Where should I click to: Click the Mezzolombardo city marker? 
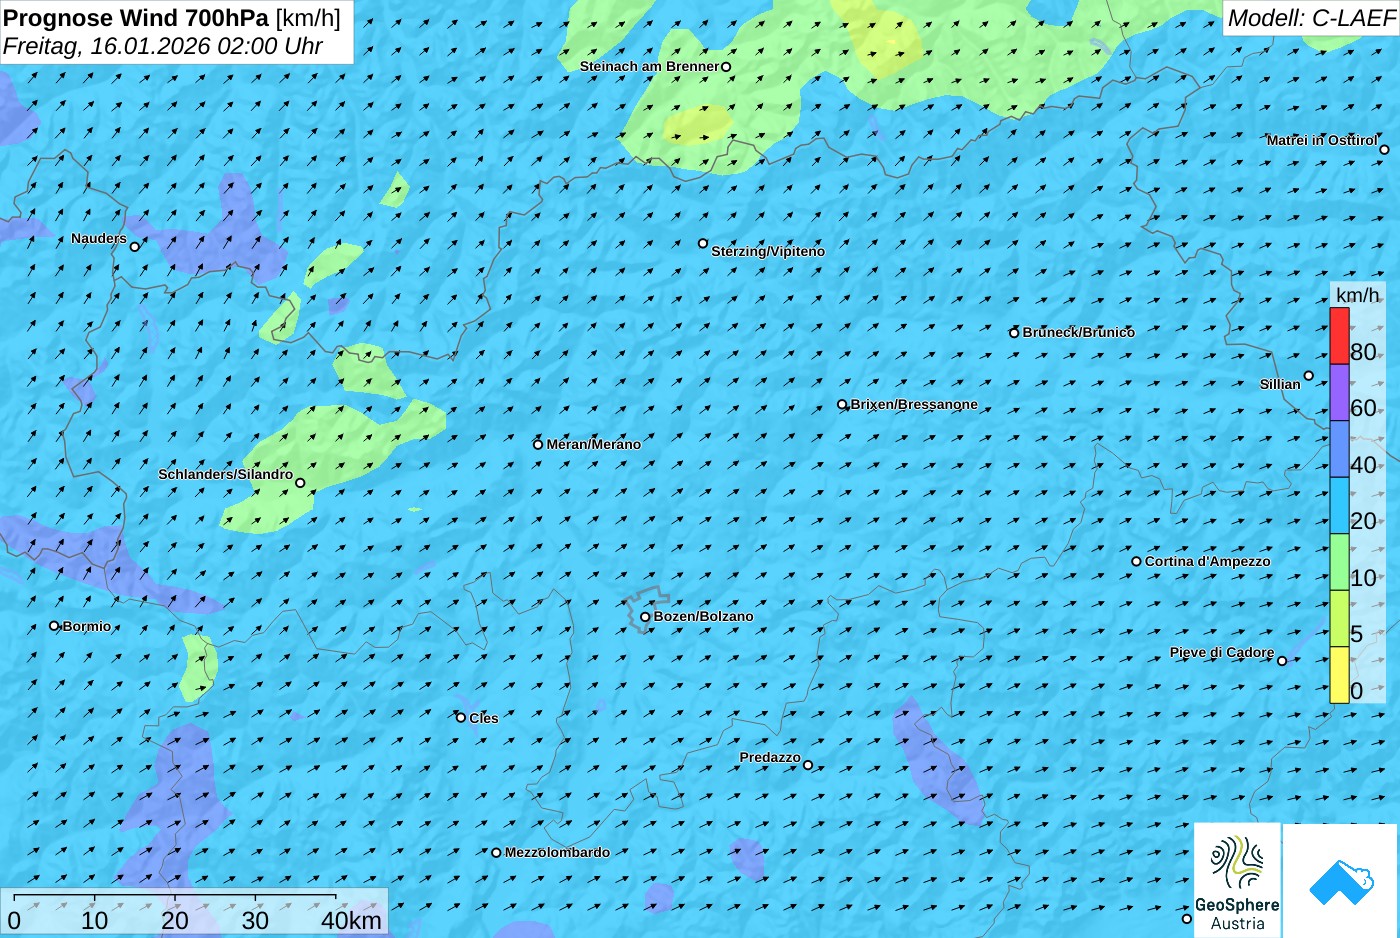tap(496, 853)
